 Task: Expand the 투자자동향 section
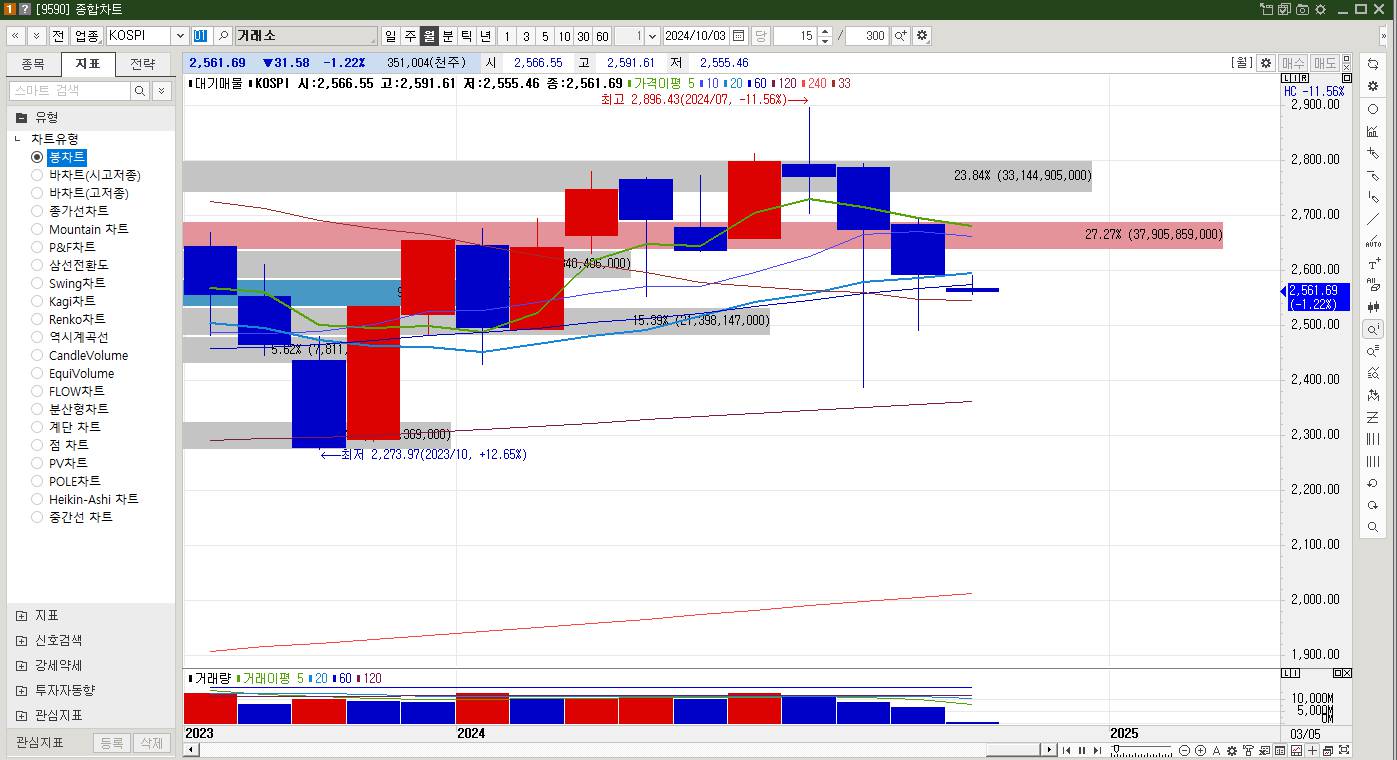coord(22,690)
